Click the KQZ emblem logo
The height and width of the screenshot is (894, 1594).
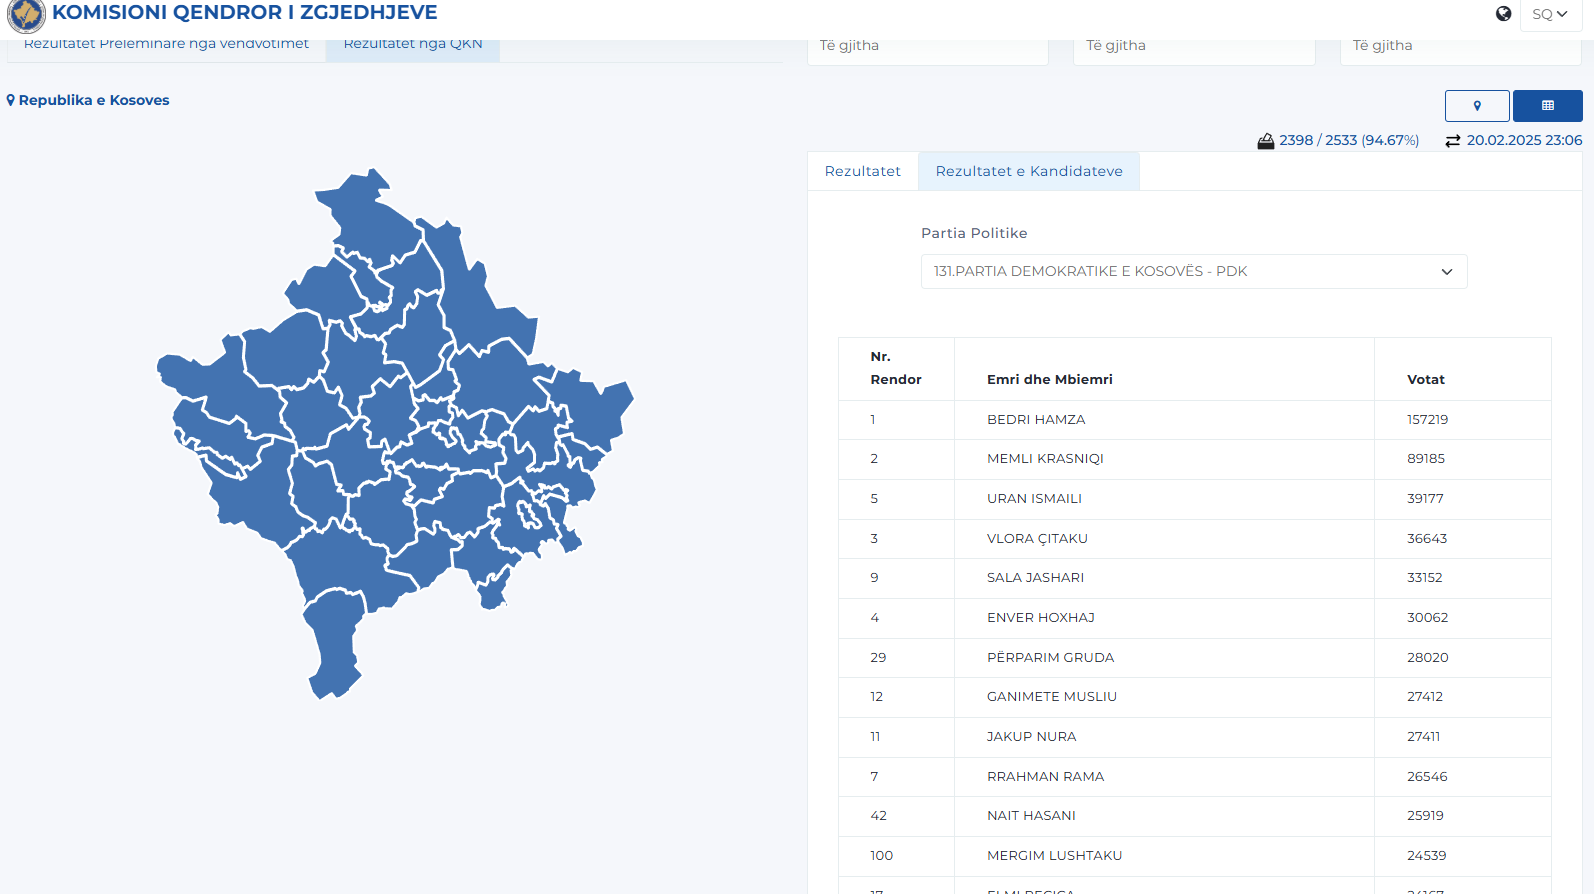(26, 15)
